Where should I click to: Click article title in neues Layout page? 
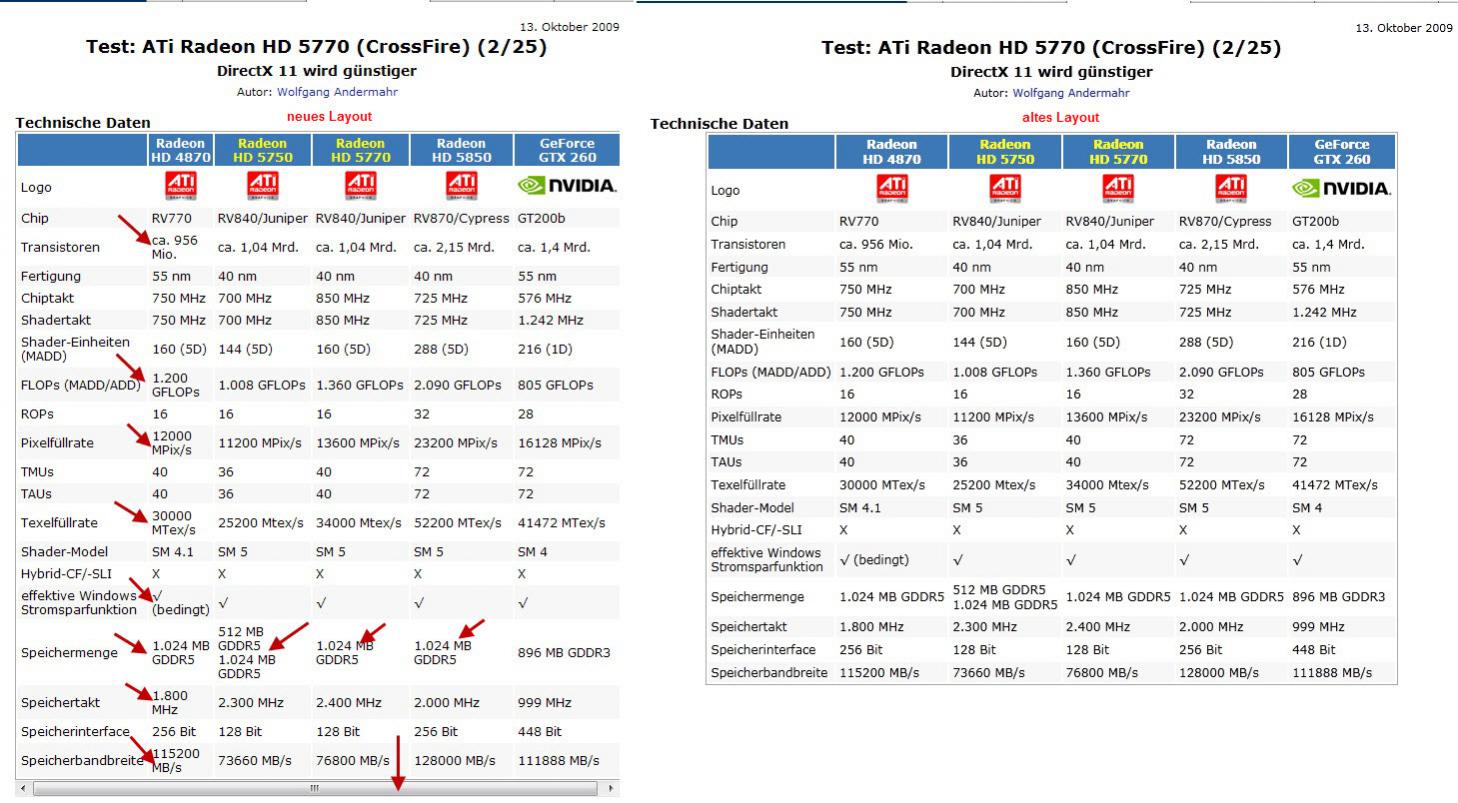(x=317, y=47)
